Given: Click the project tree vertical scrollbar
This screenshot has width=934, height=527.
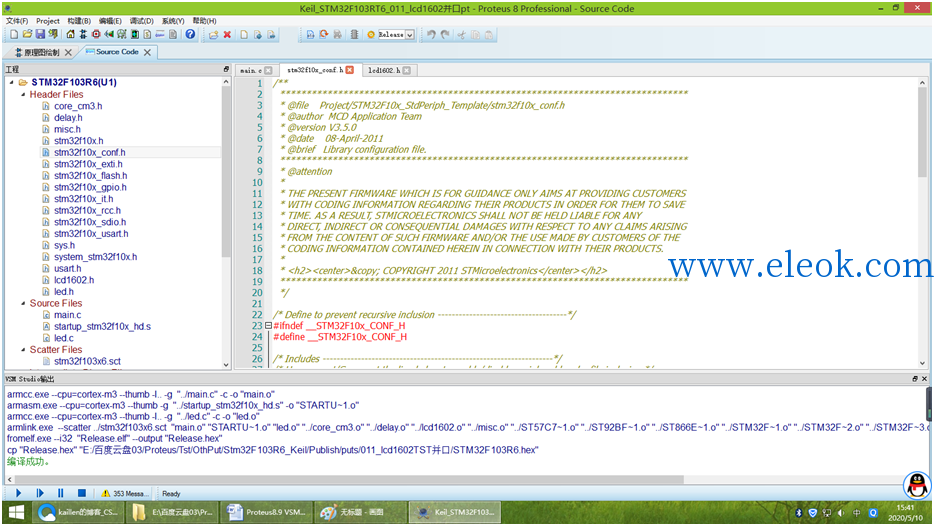Looking at the screenshot, I should [x=226, y=173].
